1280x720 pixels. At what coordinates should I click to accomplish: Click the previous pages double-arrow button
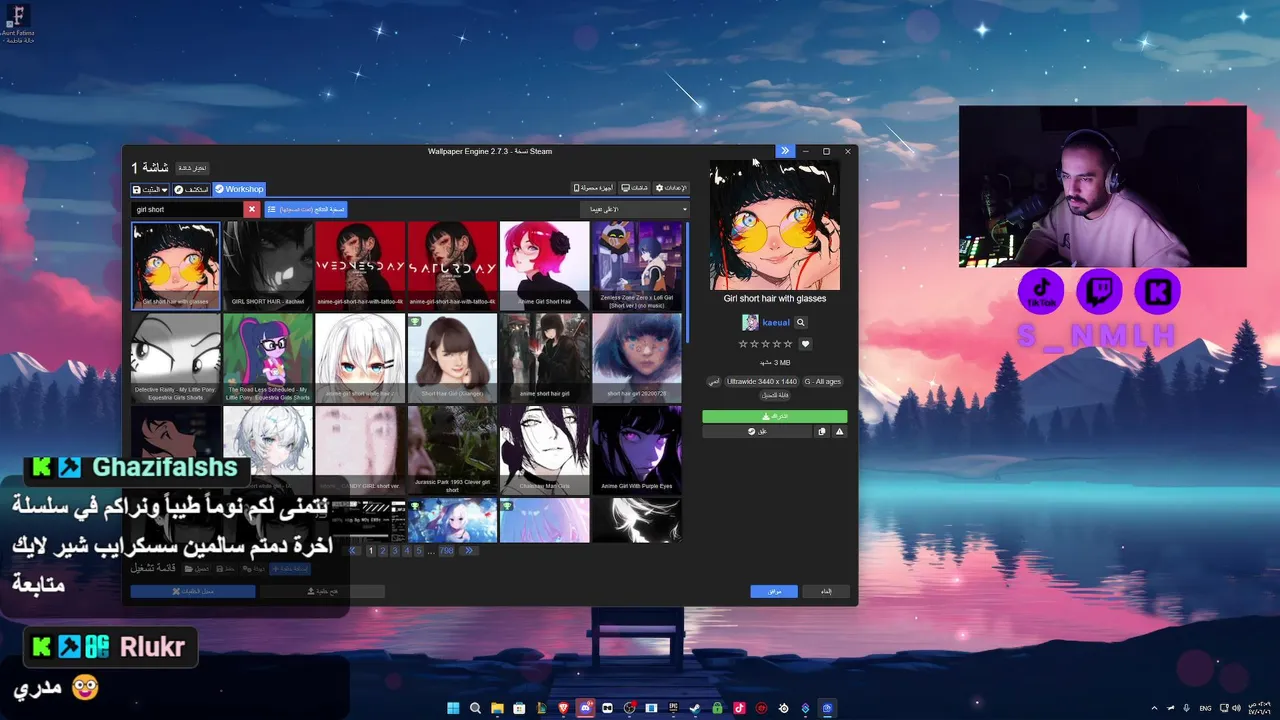click(353, 551)
